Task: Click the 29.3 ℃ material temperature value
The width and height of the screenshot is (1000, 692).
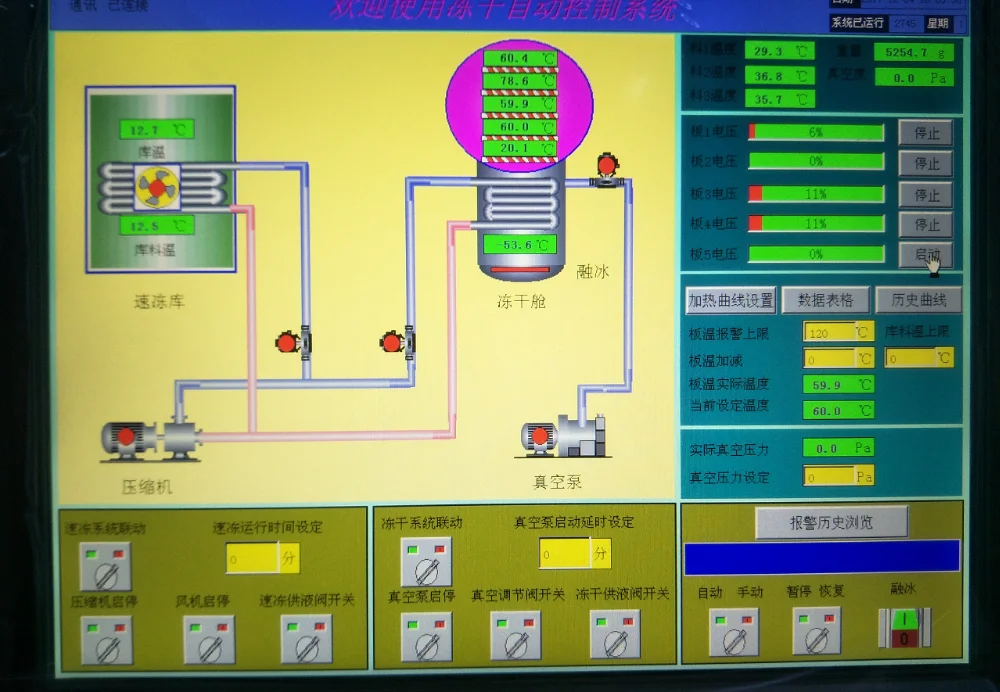Action: point(779,52)
